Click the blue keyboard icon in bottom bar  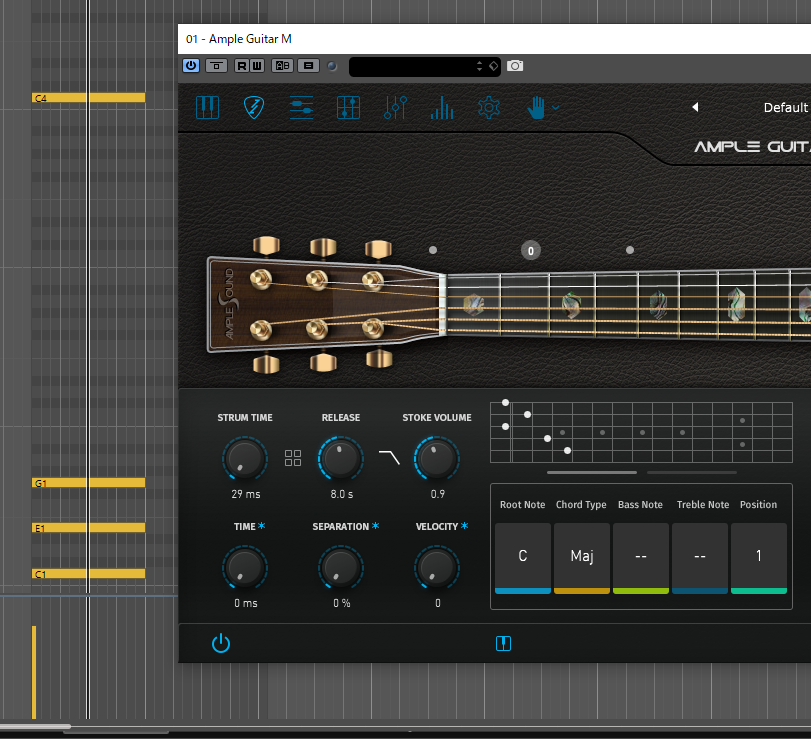click(x=503, y=643)
